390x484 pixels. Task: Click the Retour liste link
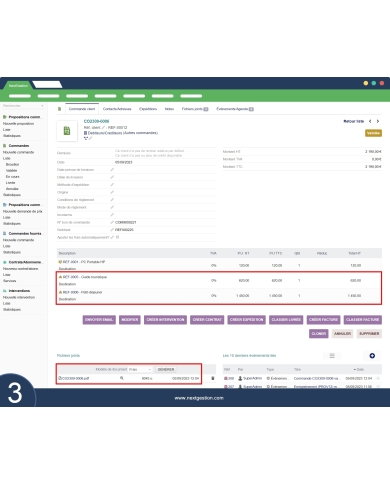coord(354,121)
